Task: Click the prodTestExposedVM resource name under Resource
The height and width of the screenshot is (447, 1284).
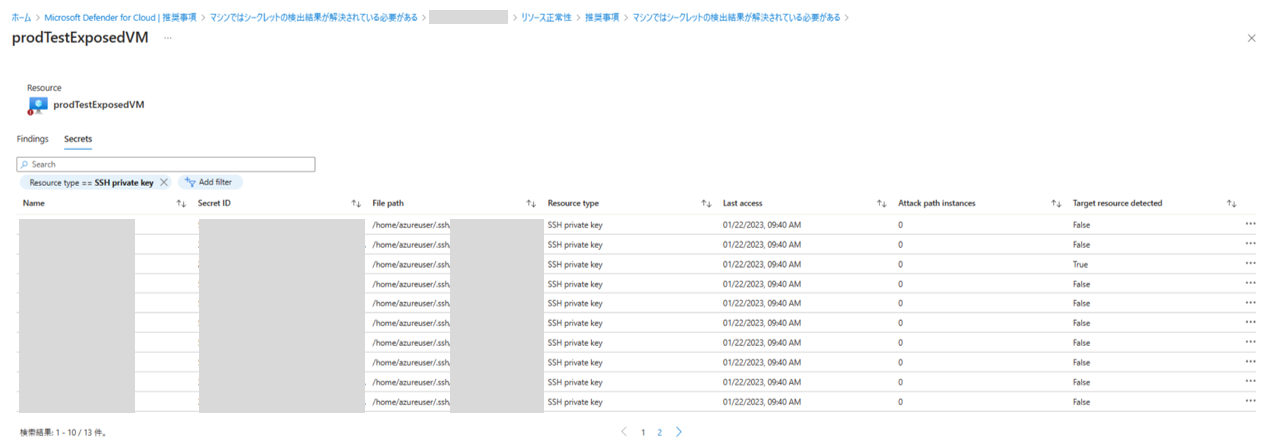Action: [x=99, y=105]
